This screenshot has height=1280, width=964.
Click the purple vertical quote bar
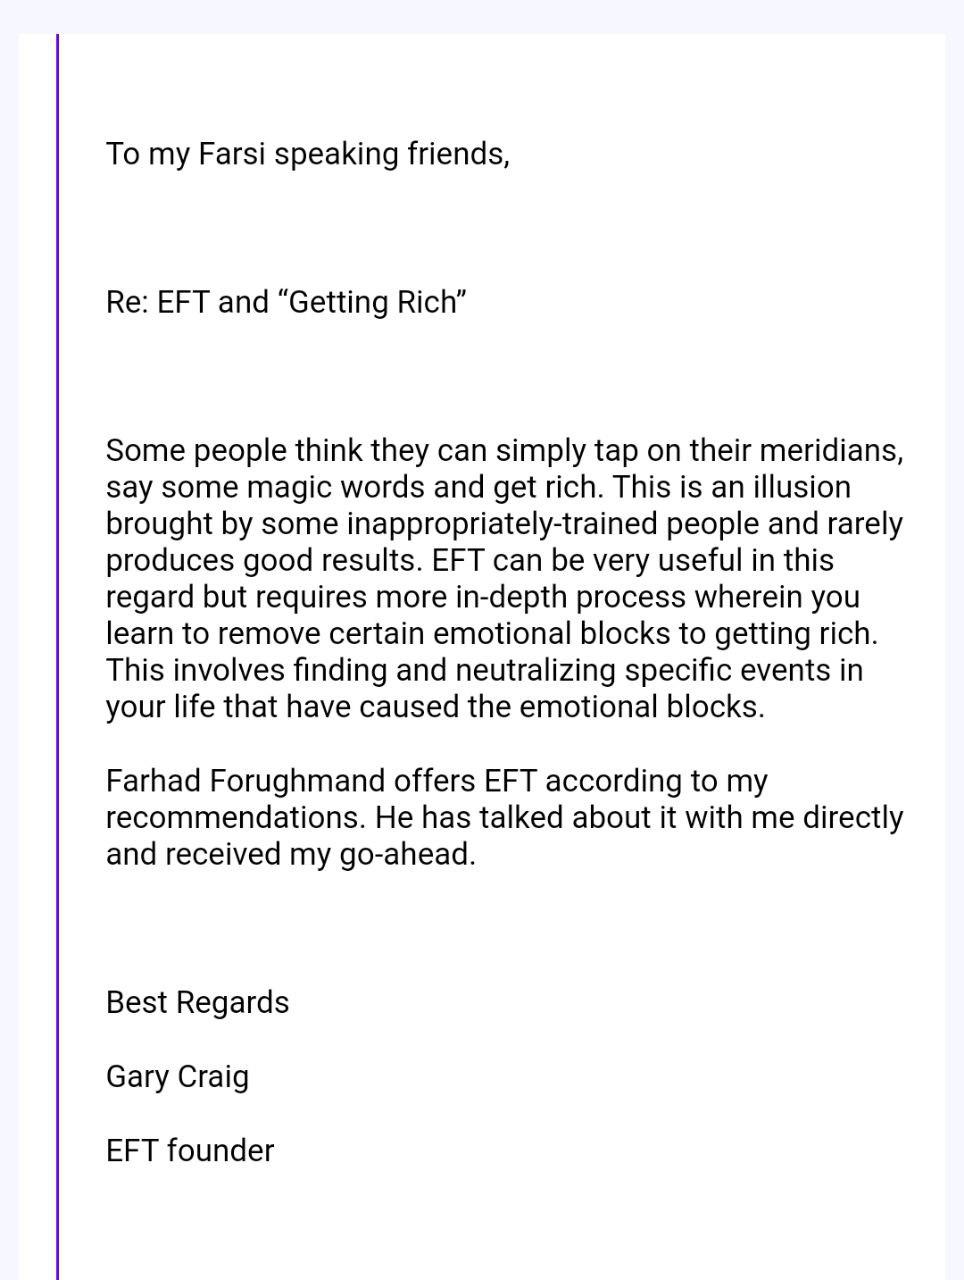(x=58, y=656)
